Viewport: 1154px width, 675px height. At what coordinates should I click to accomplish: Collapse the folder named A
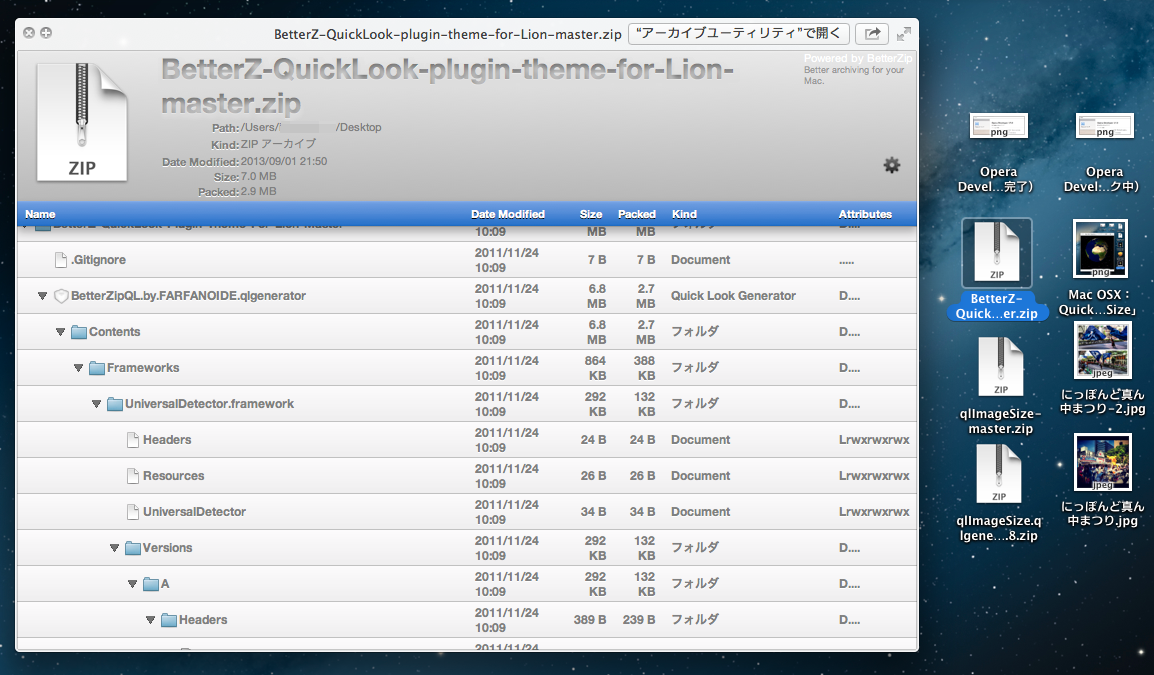click(132, 583)
